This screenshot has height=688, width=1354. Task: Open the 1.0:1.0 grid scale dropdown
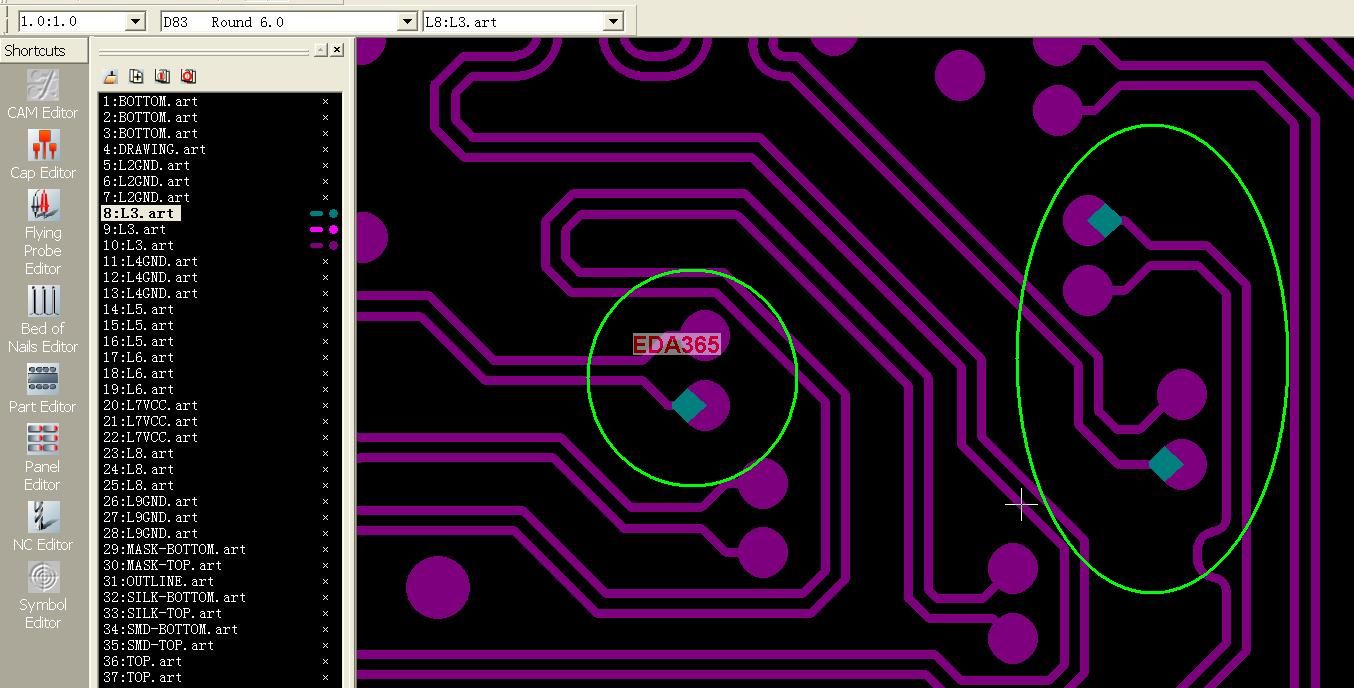[x=136, y=21]
